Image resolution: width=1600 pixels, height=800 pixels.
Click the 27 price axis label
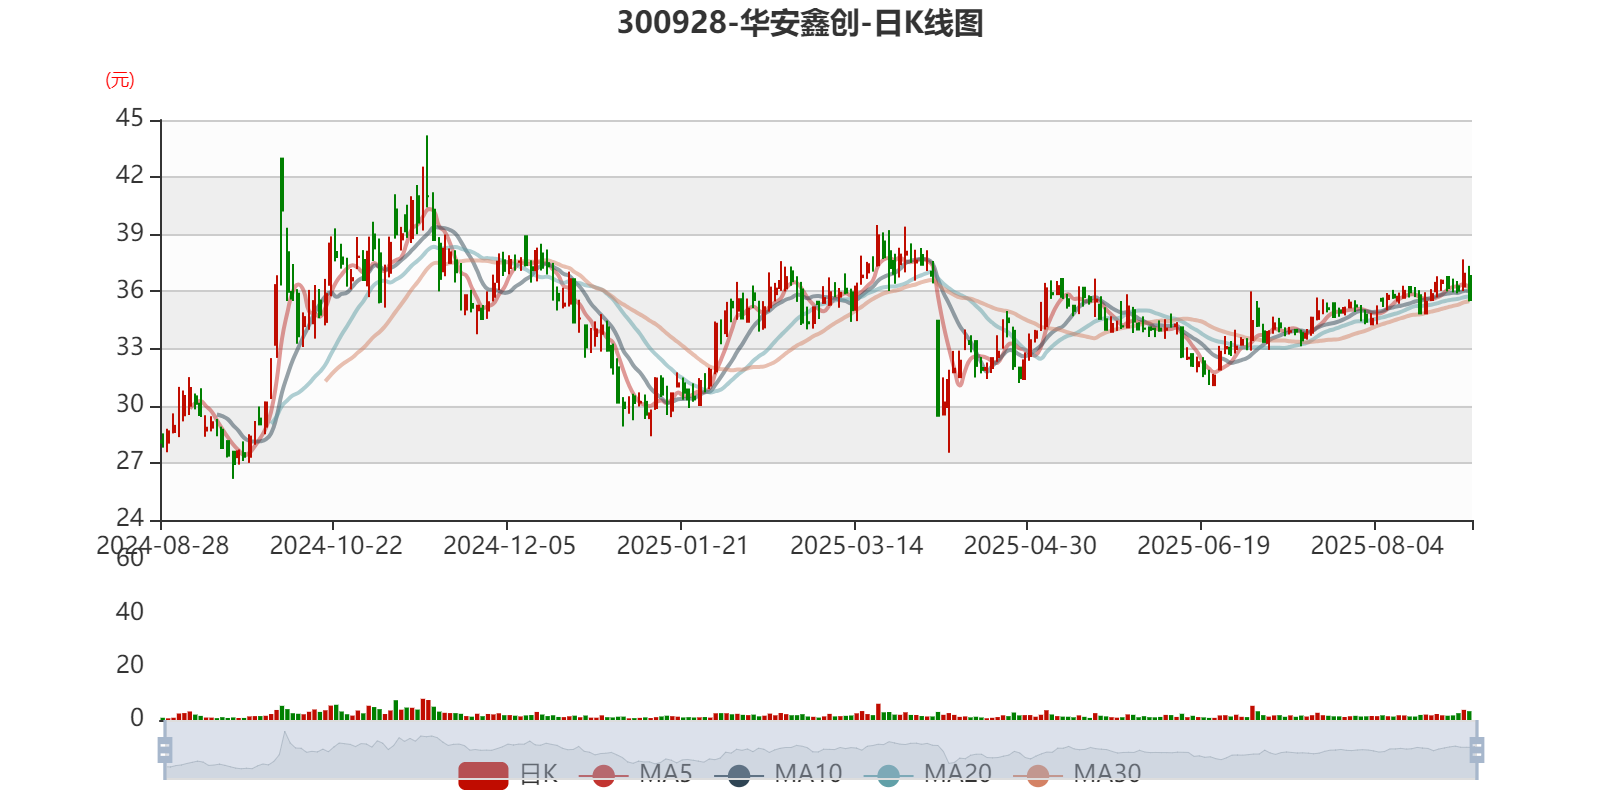130,461
